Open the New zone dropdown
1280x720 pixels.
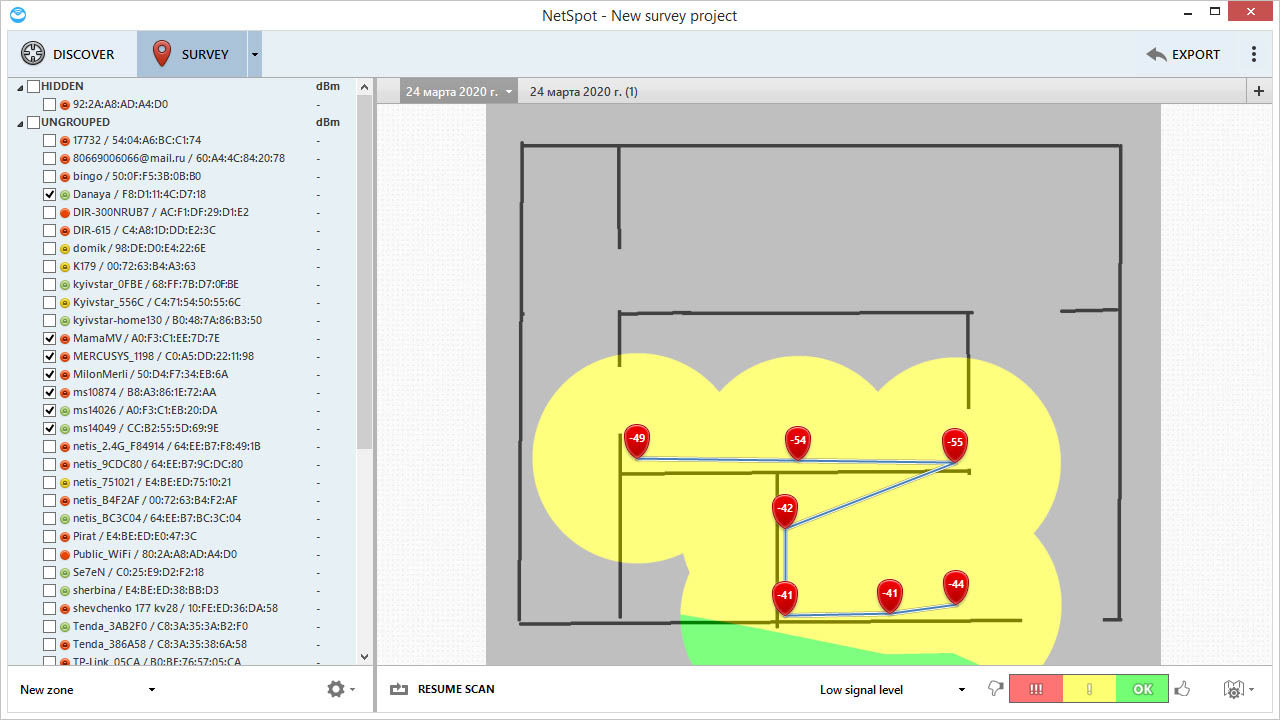(87, 689)
